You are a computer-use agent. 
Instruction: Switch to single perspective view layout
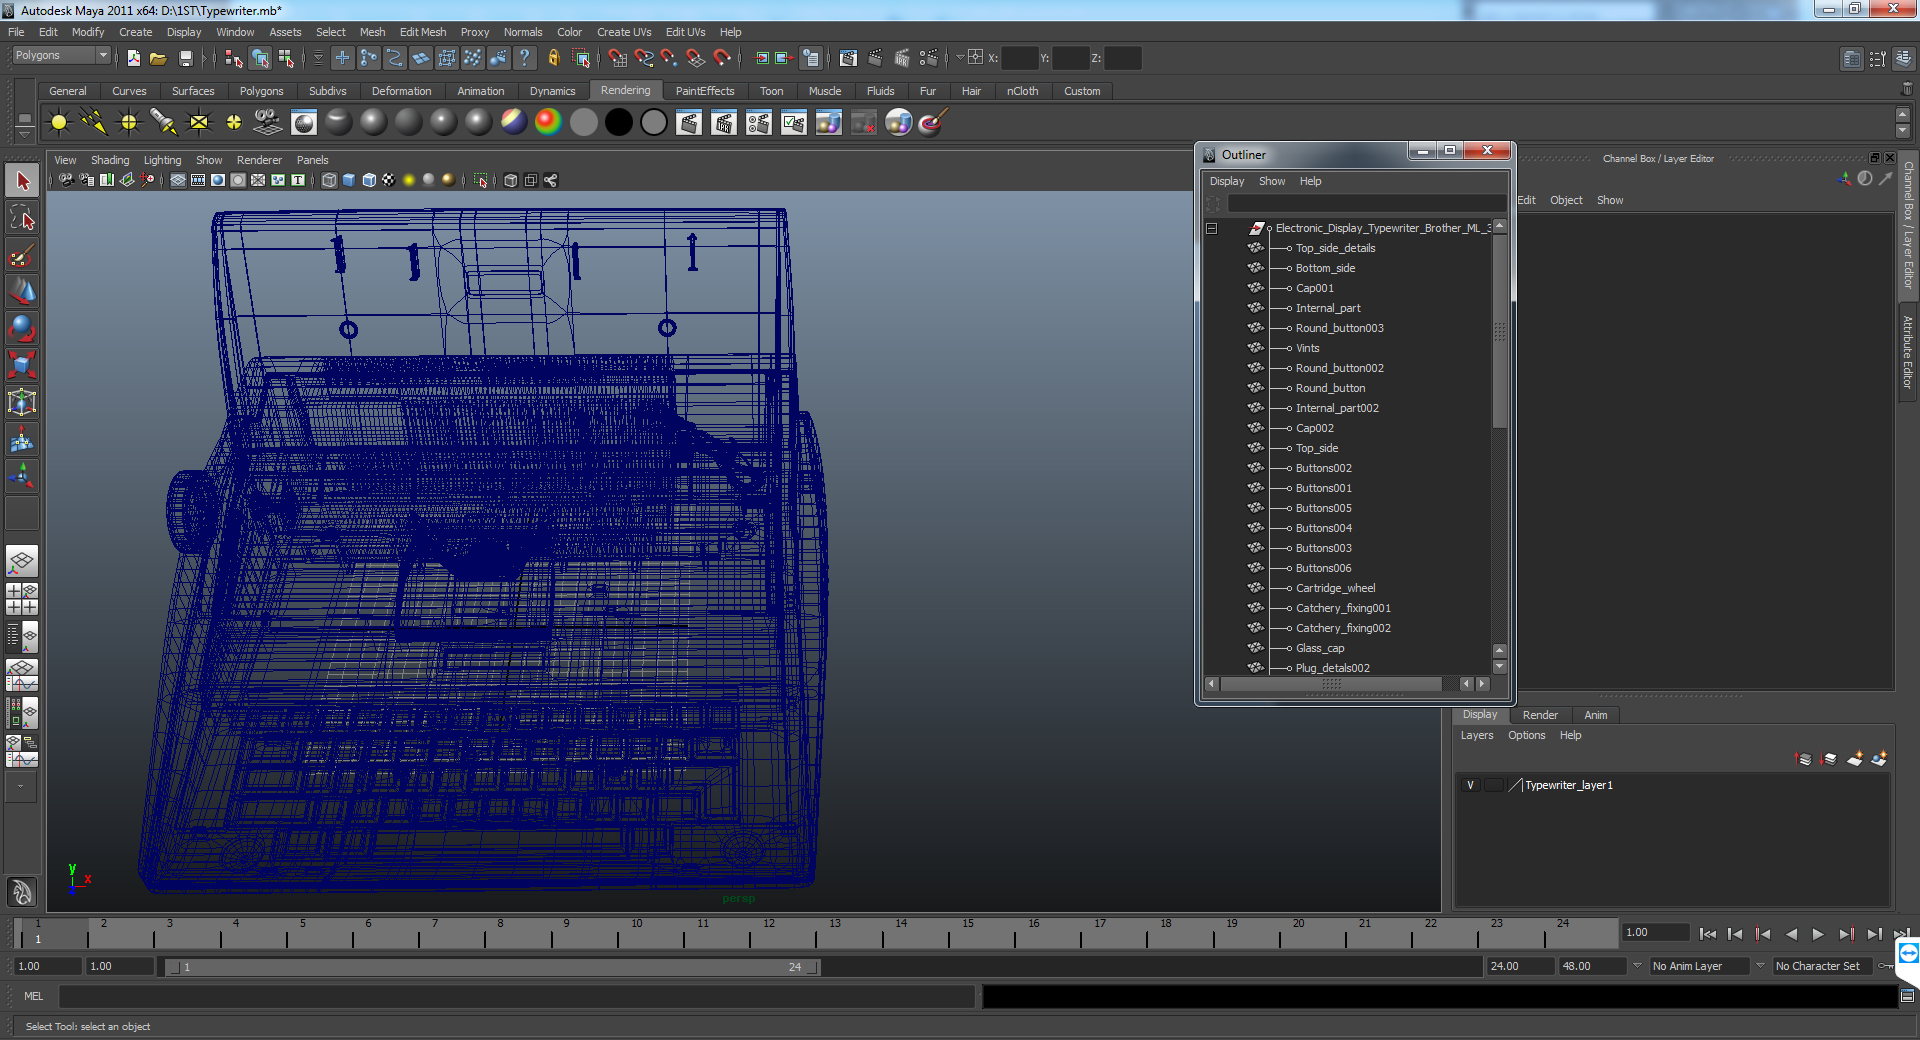click(x=22, y=560)
